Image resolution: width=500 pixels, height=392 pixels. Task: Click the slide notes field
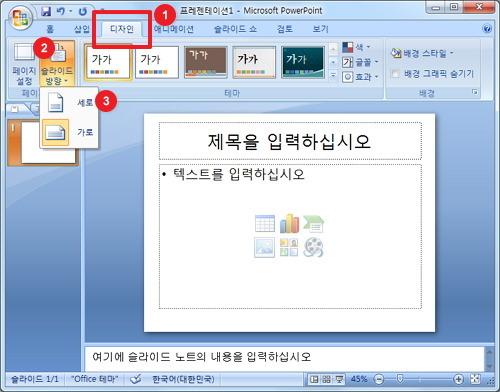pyautogui.click(x=284, y=358)
